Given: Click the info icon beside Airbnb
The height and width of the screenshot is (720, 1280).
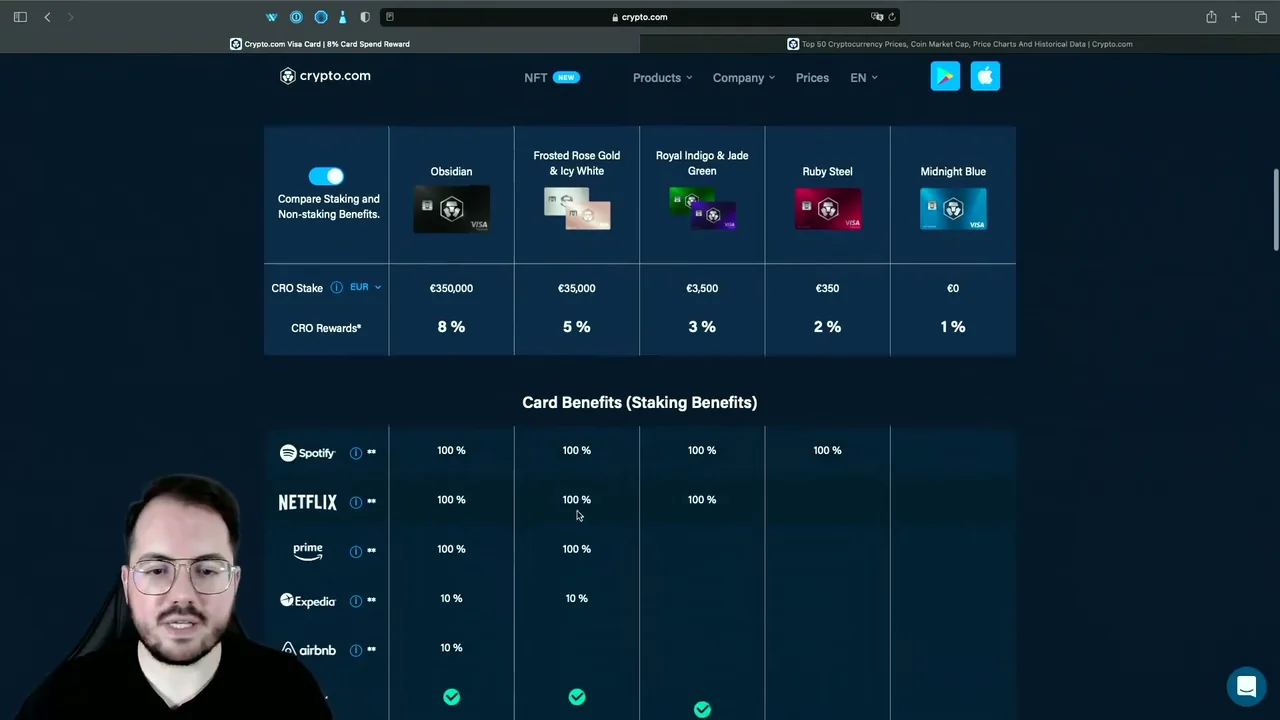Looking at the screenshot, I should [356, 650].
